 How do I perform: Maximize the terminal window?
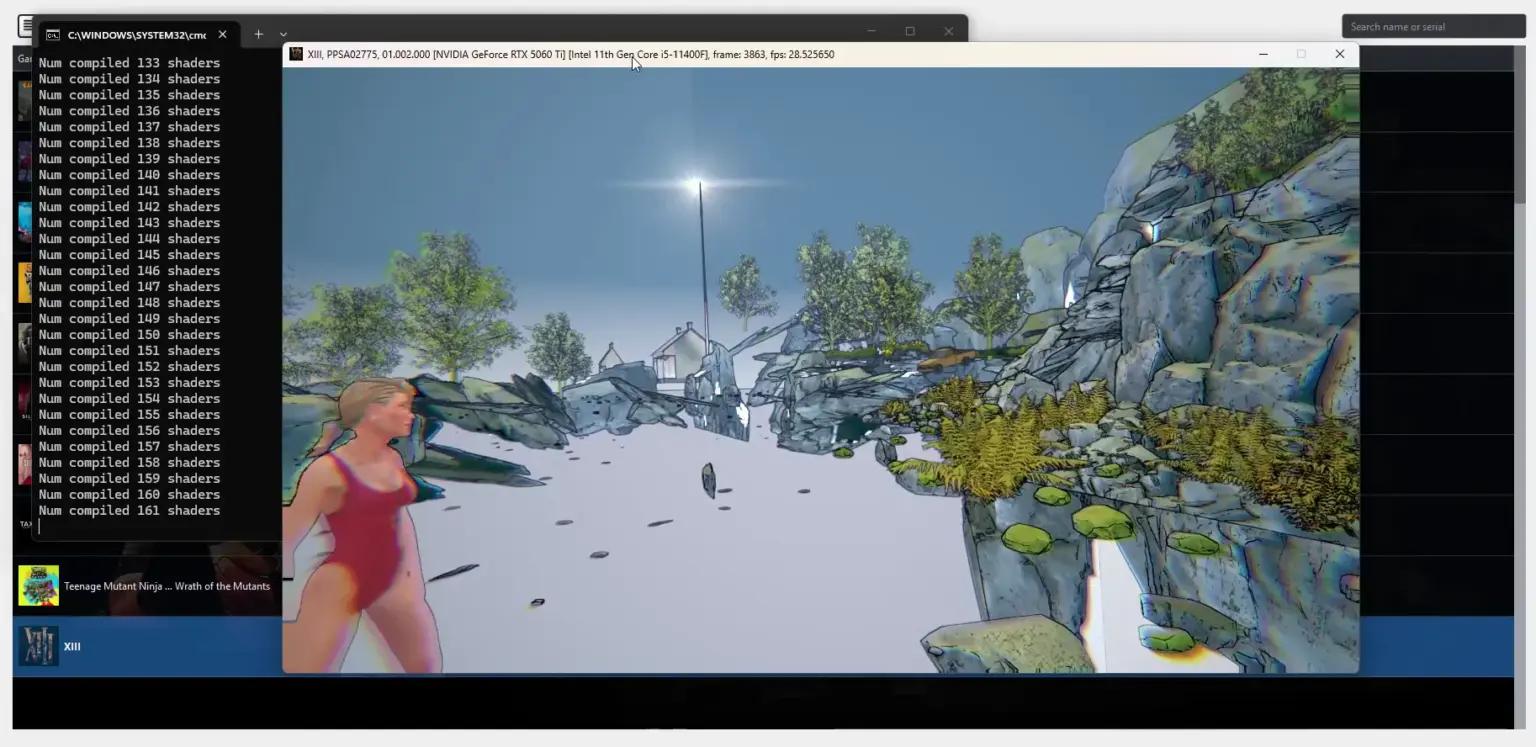point(910,31)
